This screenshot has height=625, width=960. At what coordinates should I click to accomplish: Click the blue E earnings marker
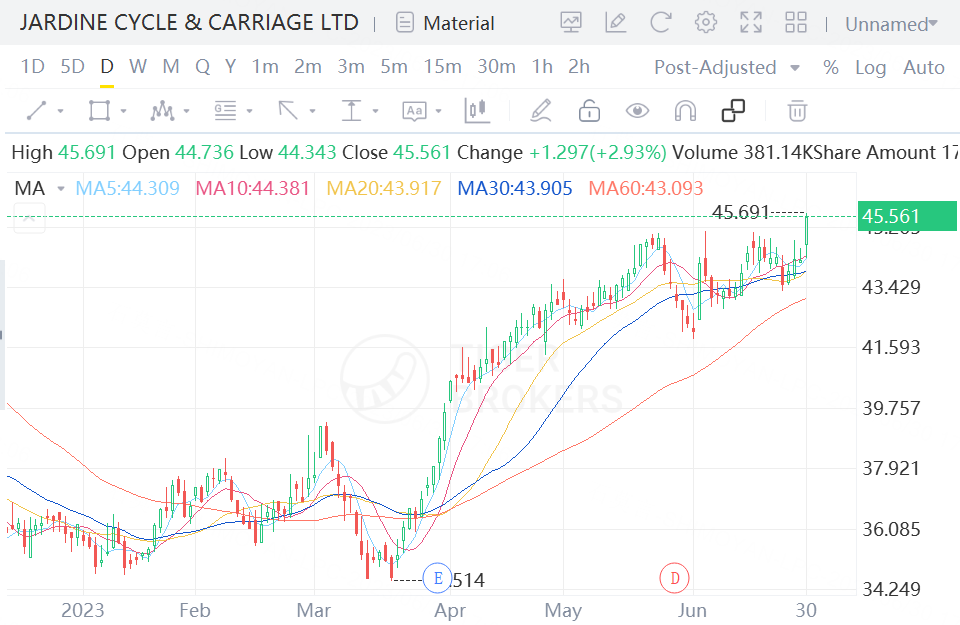click(437, 578)
